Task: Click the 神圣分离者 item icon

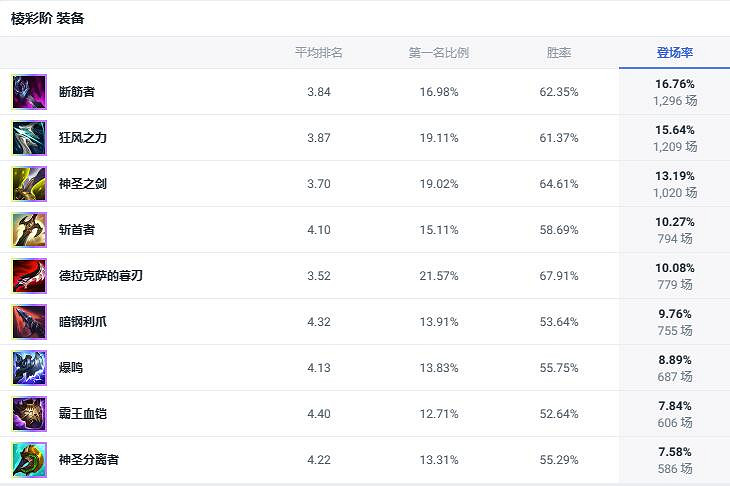Action: [29, 460]
